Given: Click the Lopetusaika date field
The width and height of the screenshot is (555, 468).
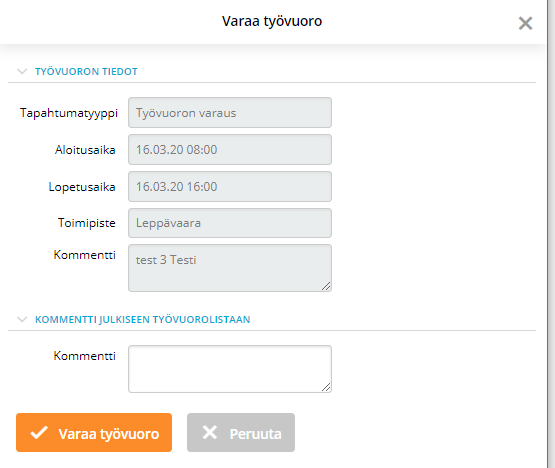Looking at the screenshot, I should 230,187.
